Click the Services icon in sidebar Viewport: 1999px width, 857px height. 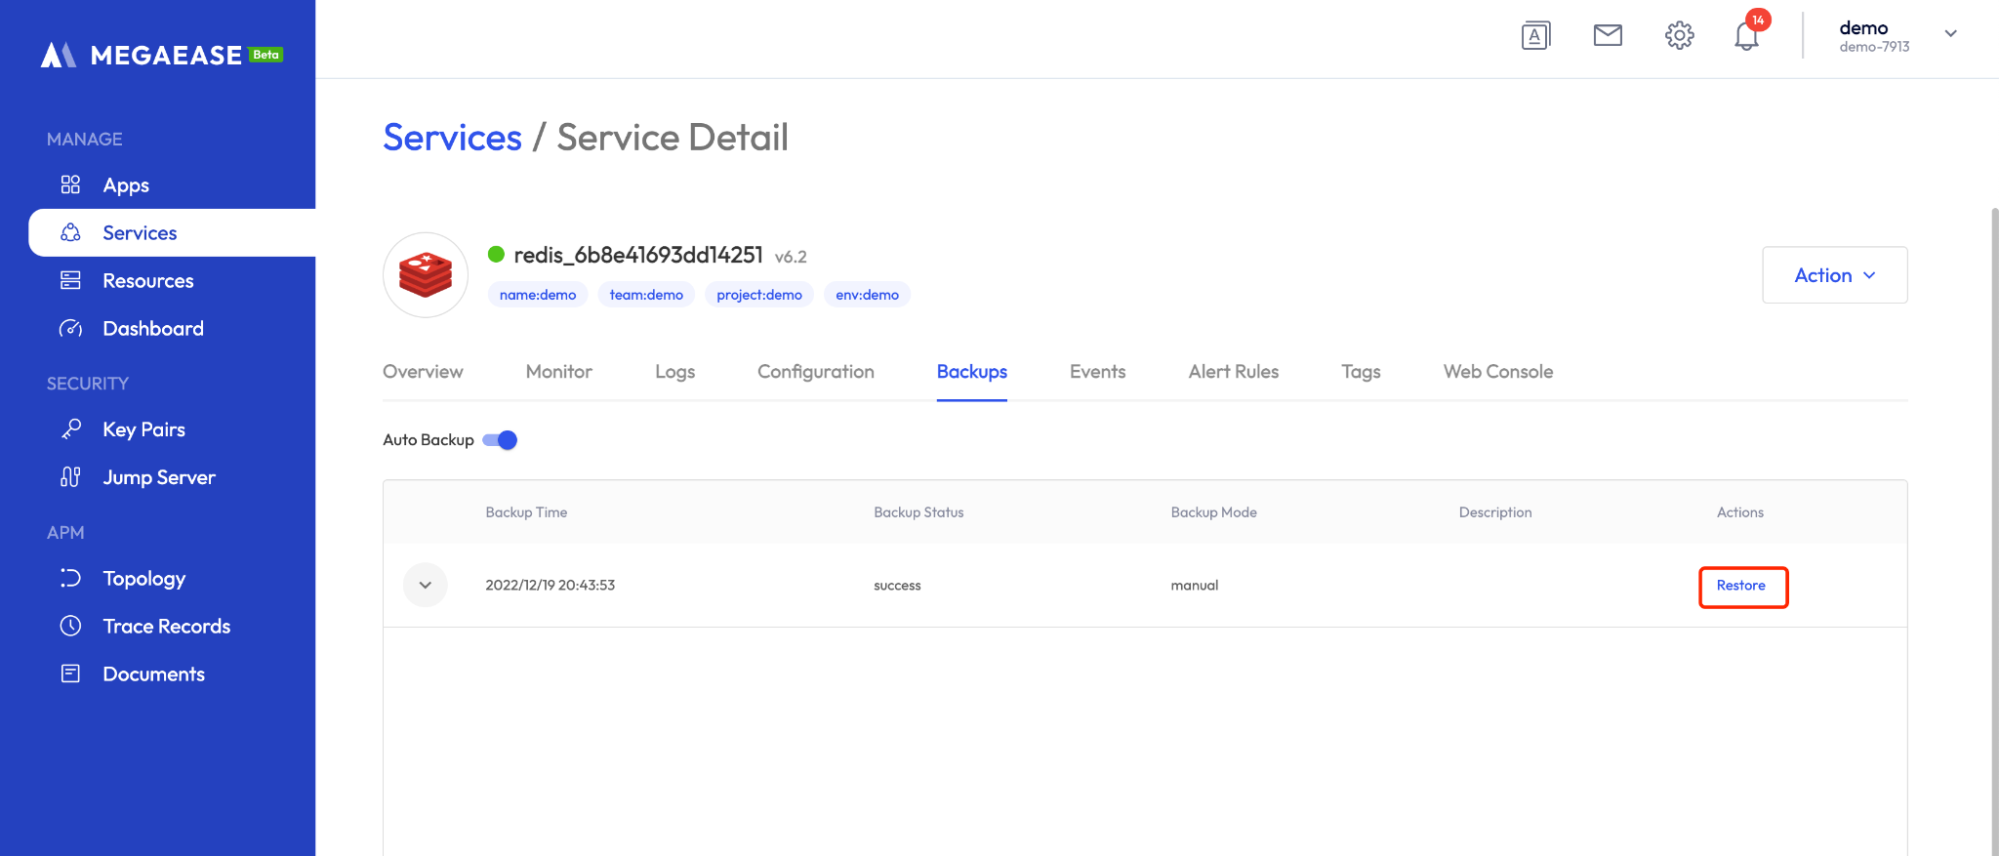[70, 233]
